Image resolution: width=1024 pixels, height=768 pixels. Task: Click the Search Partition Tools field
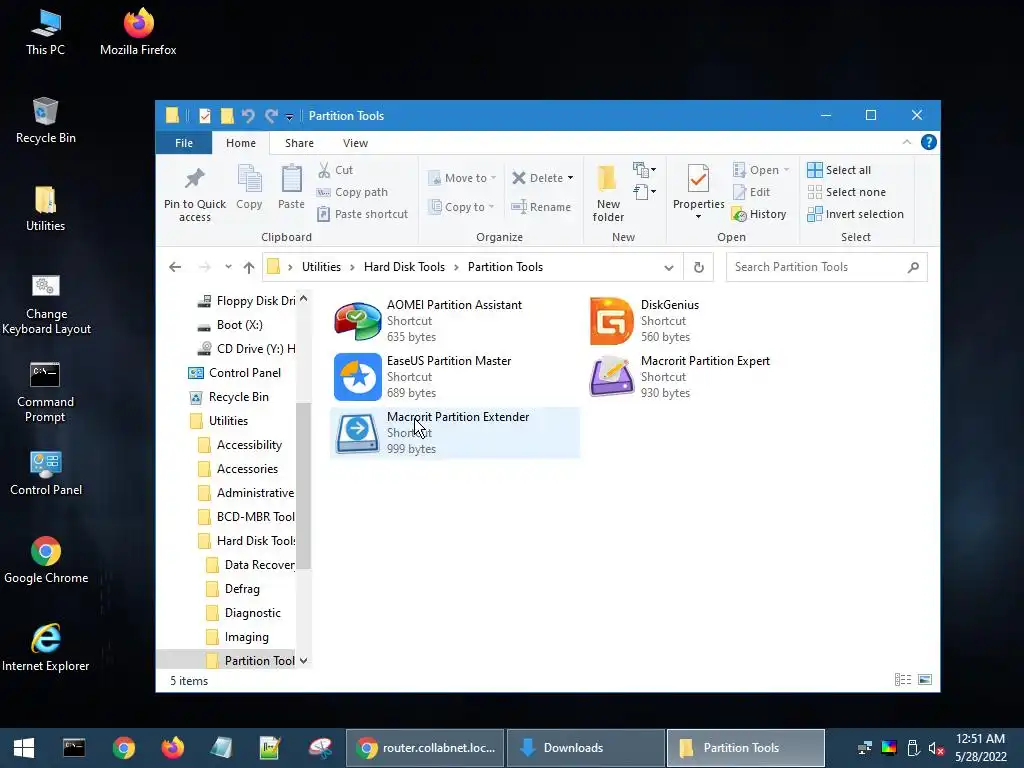coord(826,267)
